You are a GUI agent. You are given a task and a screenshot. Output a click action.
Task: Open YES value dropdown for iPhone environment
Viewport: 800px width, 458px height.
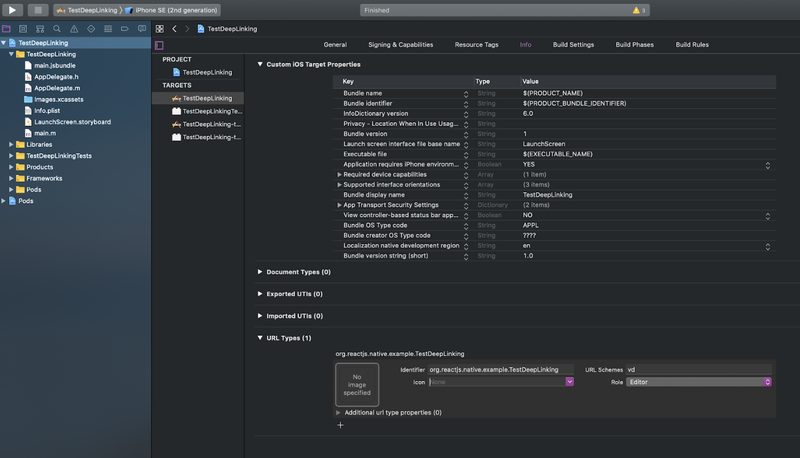[767, 165]
